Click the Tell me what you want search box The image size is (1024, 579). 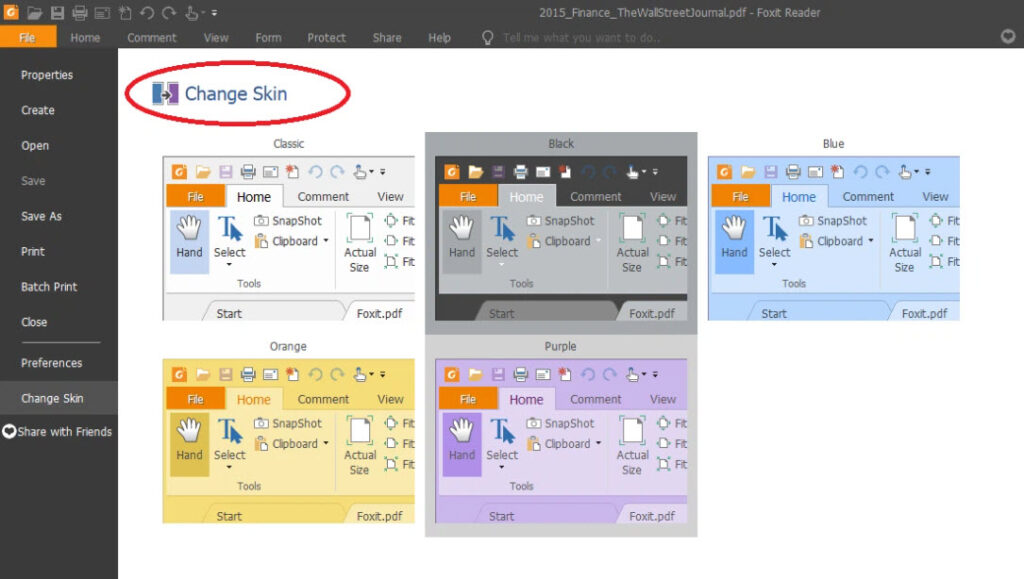pyautogui.click(x=580, y=38)
